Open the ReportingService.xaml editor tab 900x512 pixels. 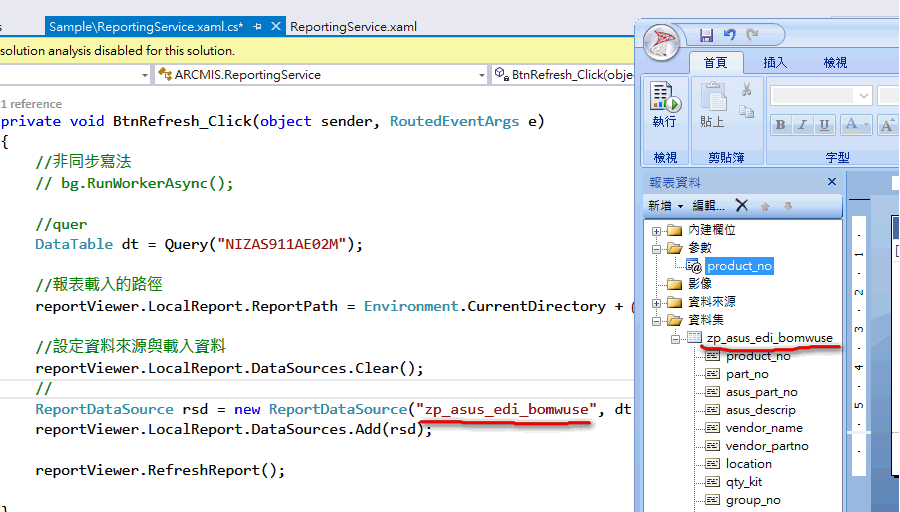click(353, 27)
